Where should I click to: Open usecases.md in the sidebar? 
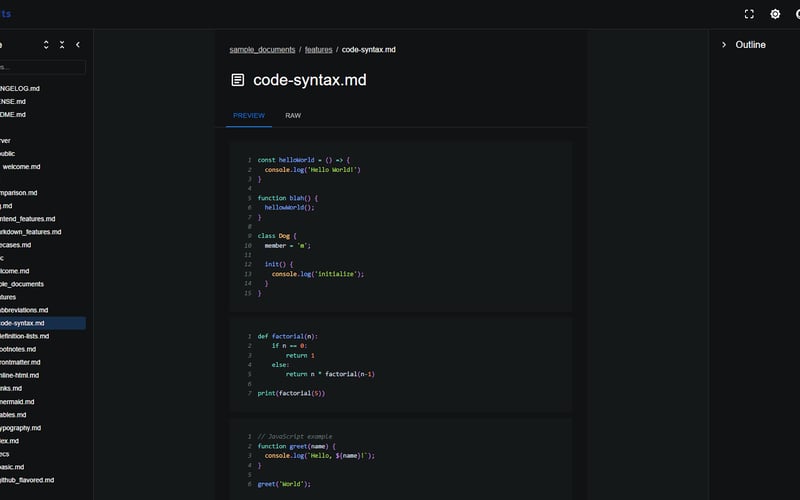[15, 245]
